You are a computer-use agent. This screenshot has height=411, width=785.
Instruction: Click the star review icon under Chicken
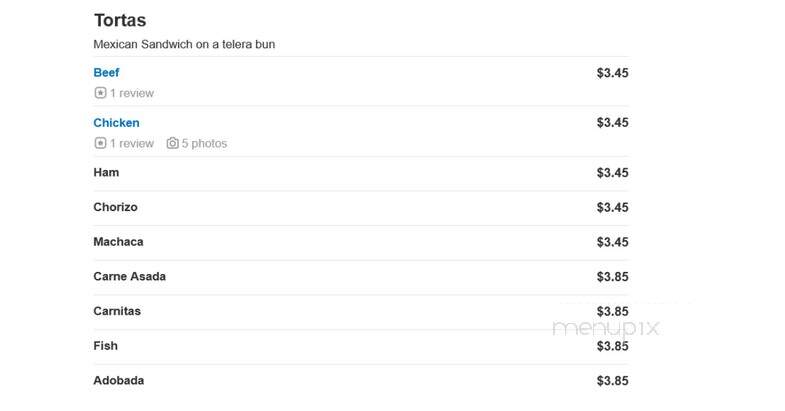(x=100, y=143)
